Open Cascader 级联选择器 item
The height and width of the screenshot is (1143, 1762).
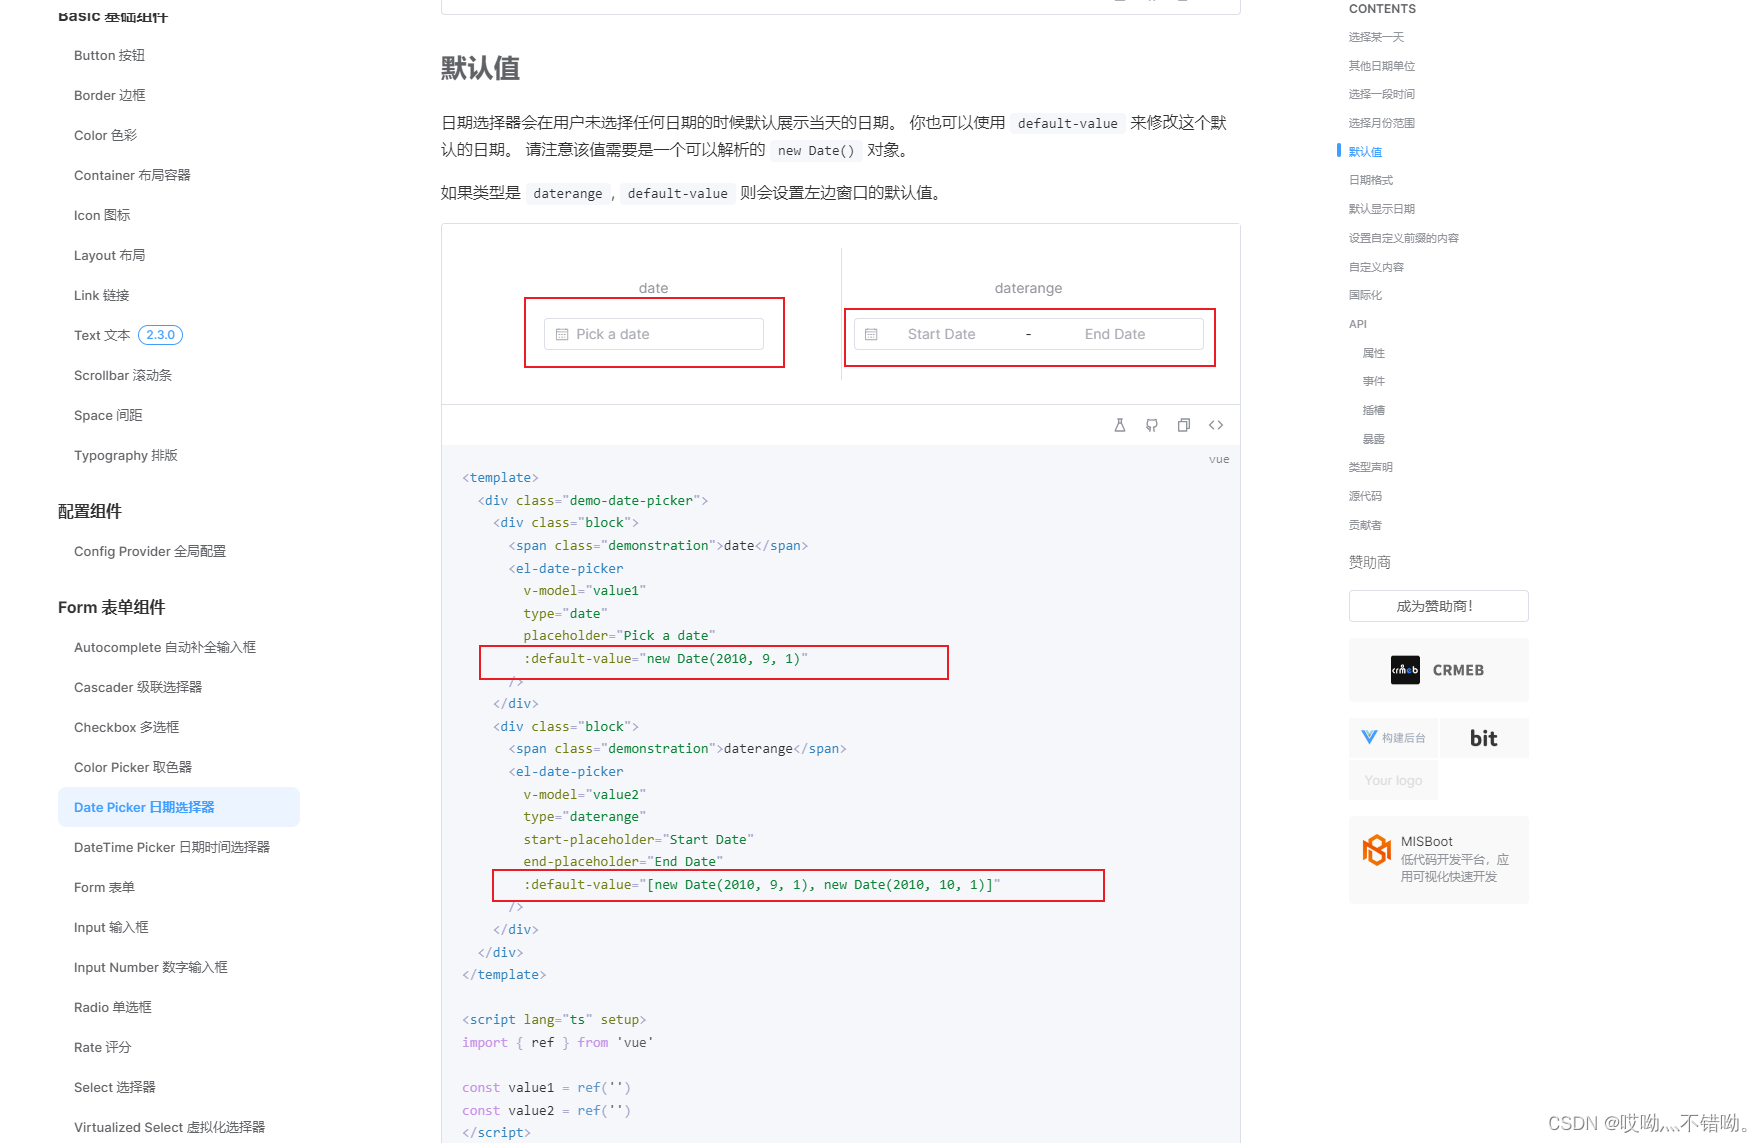138,687
